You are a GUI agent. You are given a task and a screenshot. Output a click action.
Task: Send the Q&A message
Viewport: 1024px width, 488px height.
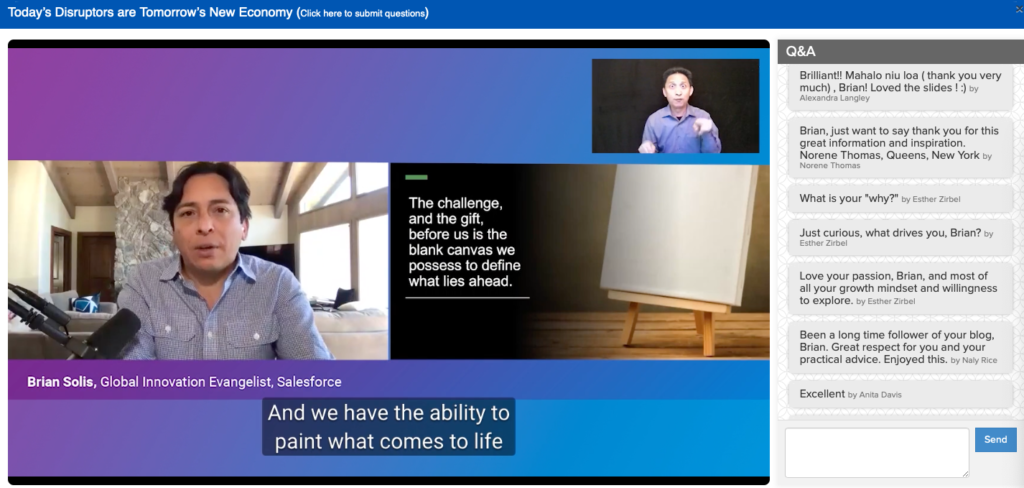click(995, 440)
